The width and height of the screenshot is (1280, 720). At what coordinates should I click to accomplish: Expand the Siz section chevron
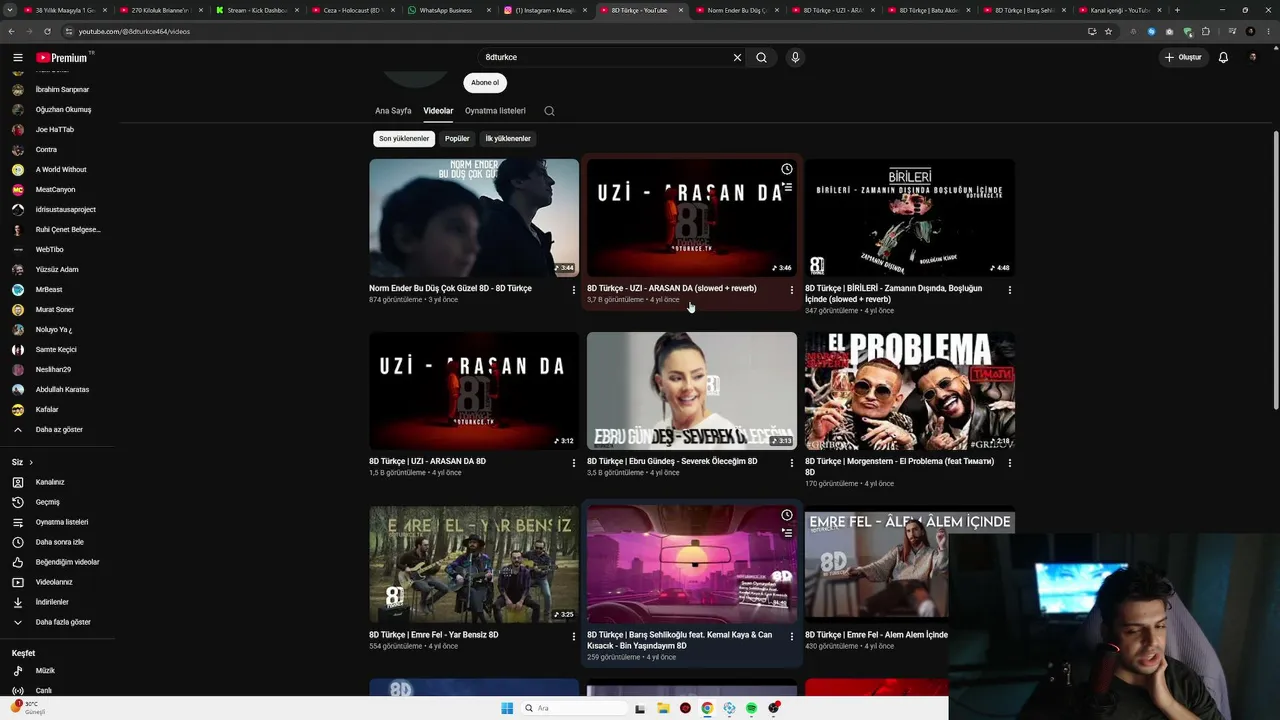point(31,462)
